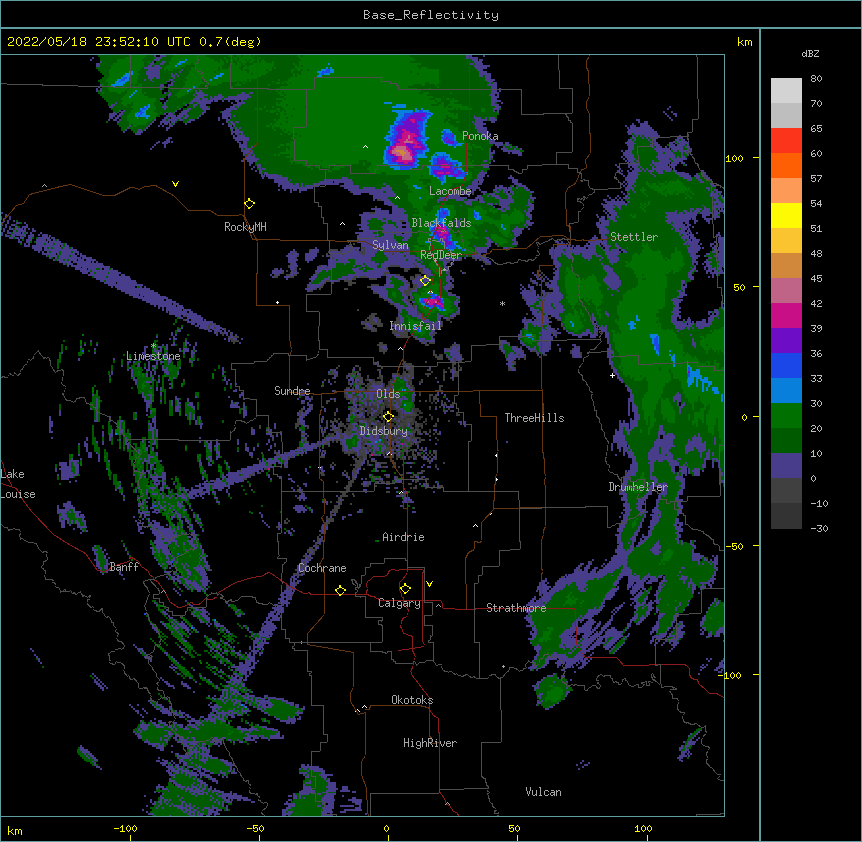This screenshot has height=842, width=862.
Task: Select the royal blue band in dBZ legend
Action: pos(786,365)
